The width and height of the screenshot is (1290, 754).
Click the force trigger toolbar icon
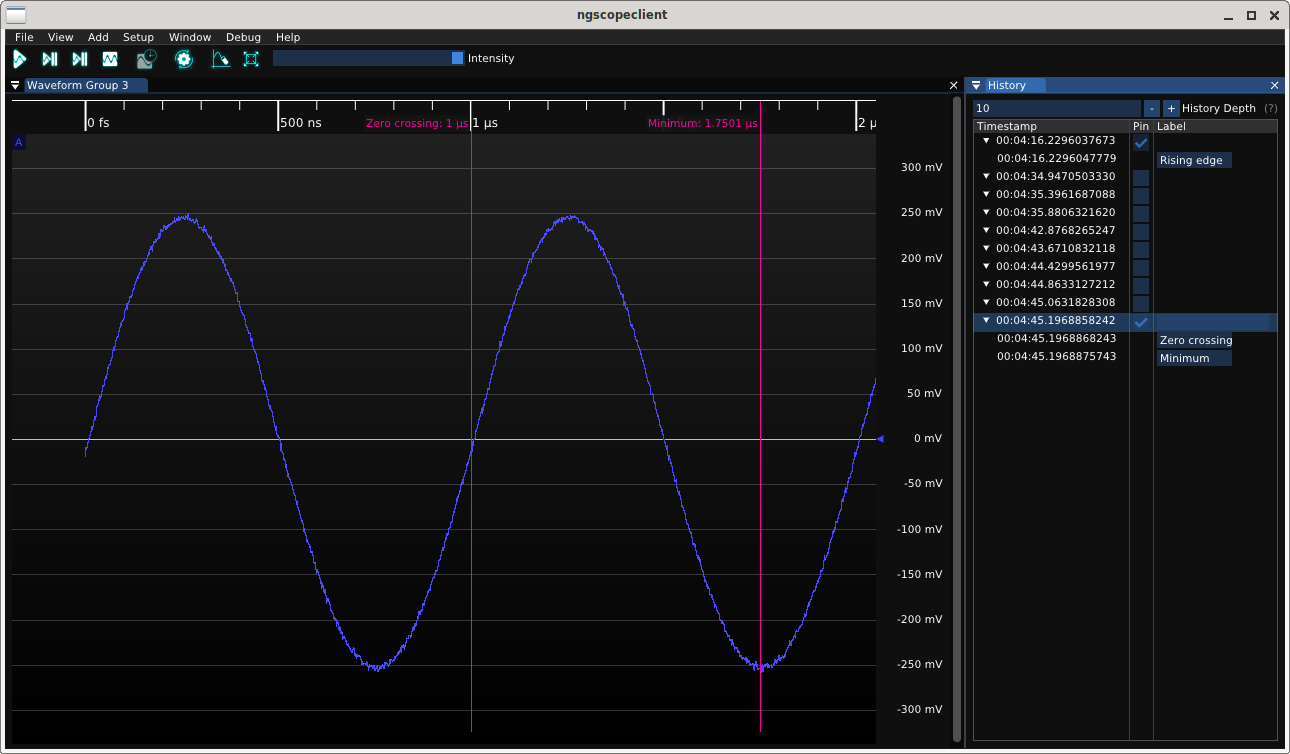pos(80,59)
